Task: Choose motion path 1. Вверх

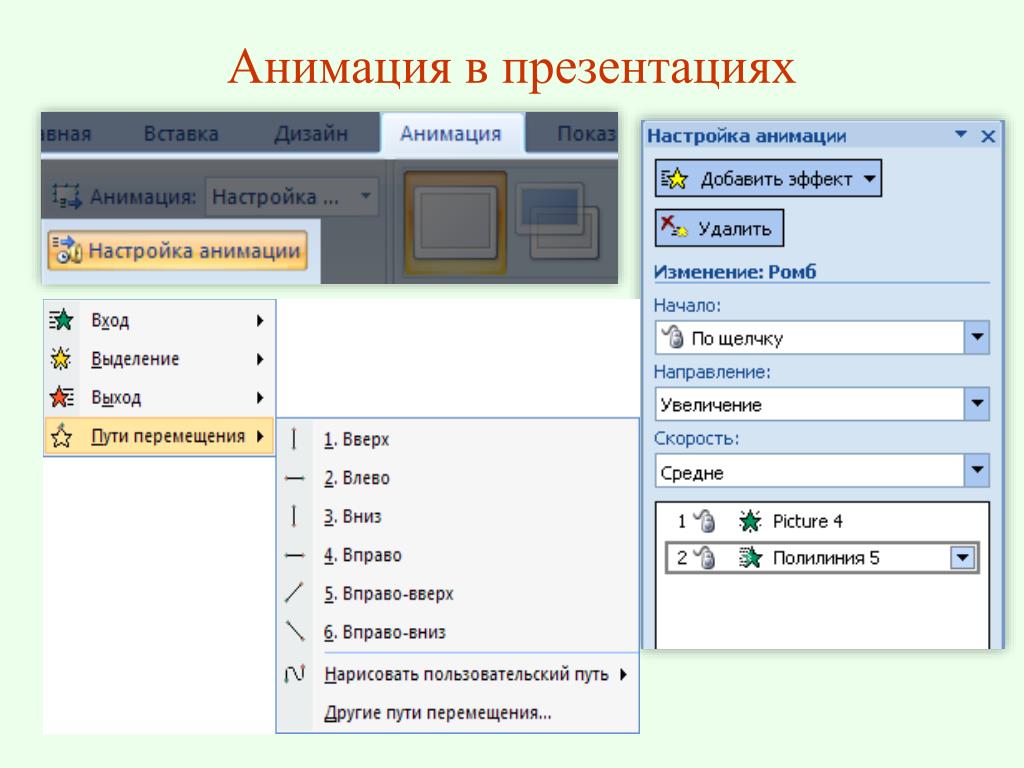Action: click(457, 440)
